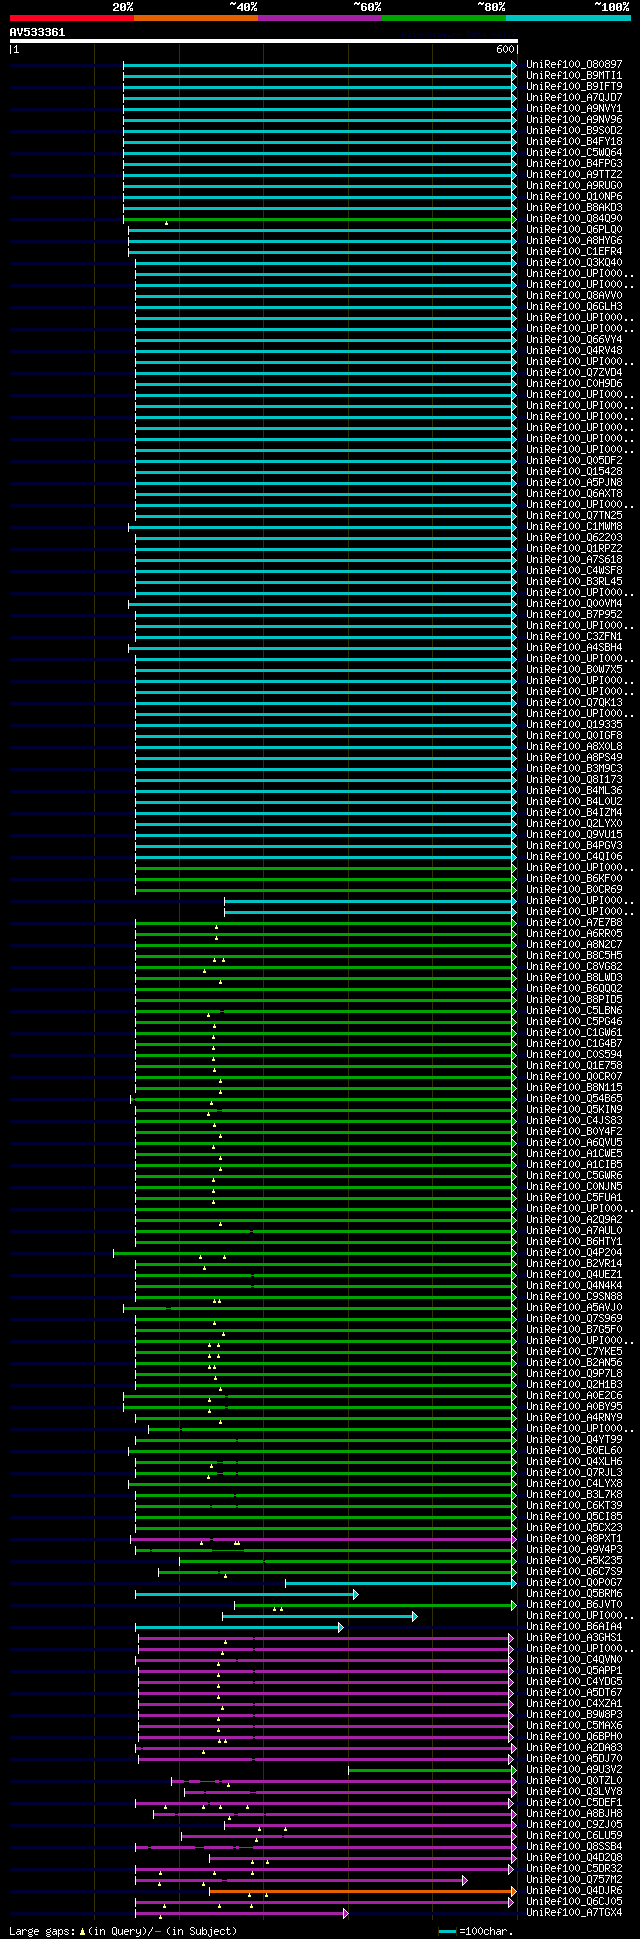This screenshot has height=1939, width=640.
Task: Select label UniRef100_A4SBH4
Action: pos(574,648)
